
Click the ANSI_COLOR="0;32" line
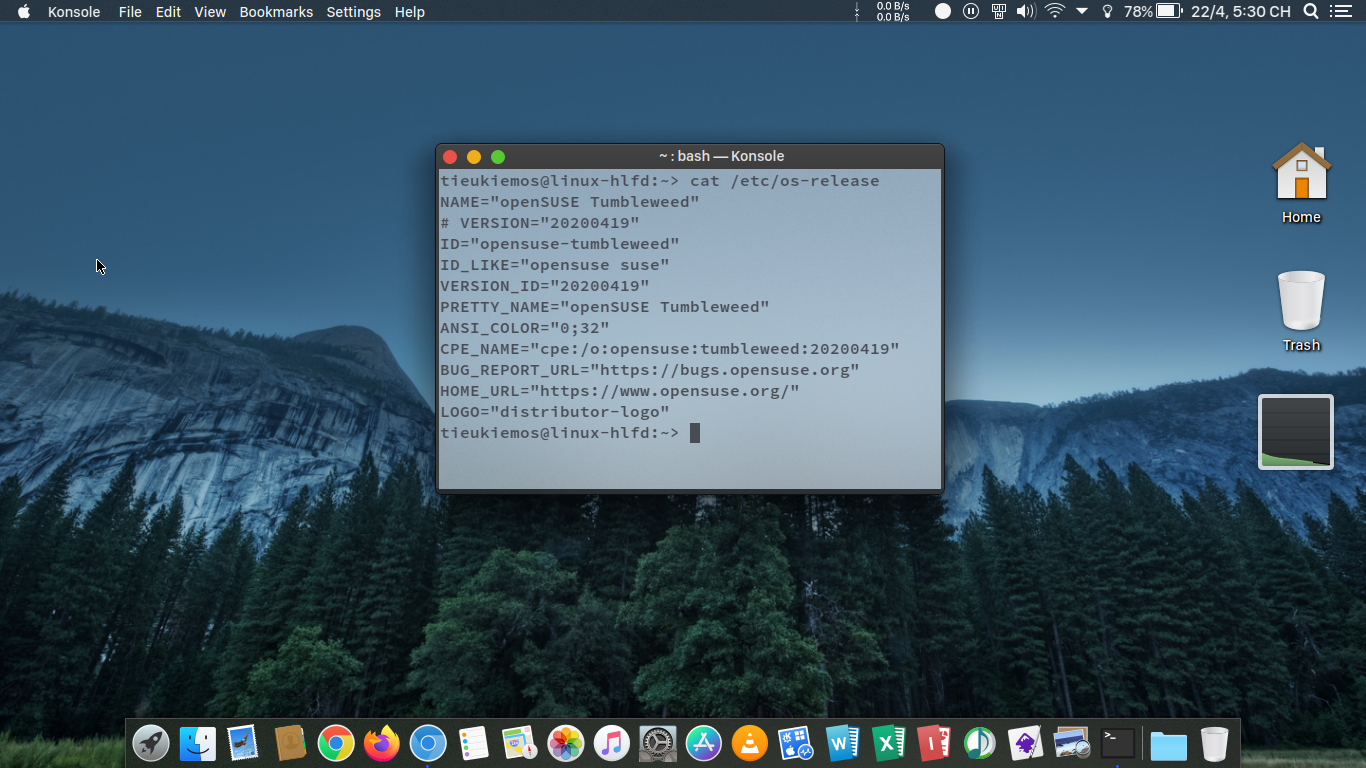point(525,328)
